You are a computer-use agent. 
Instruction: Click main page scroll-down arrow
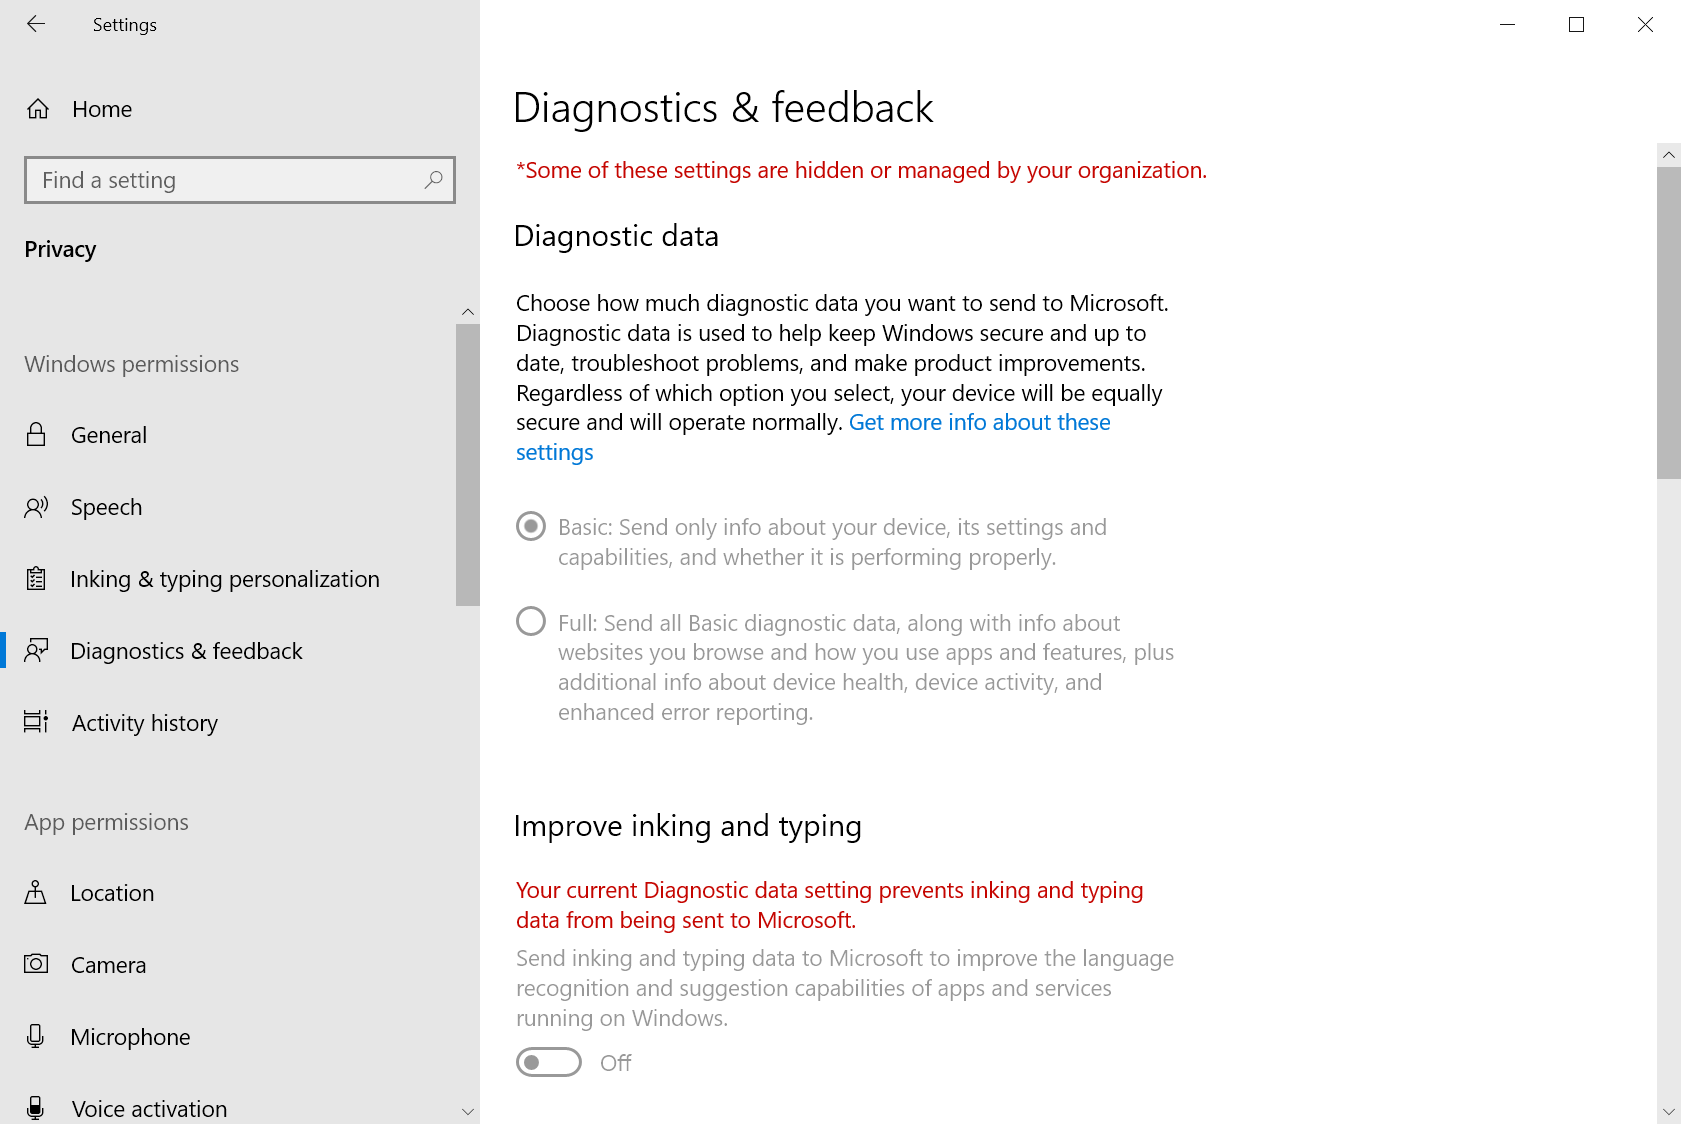pos(1668,1111)
